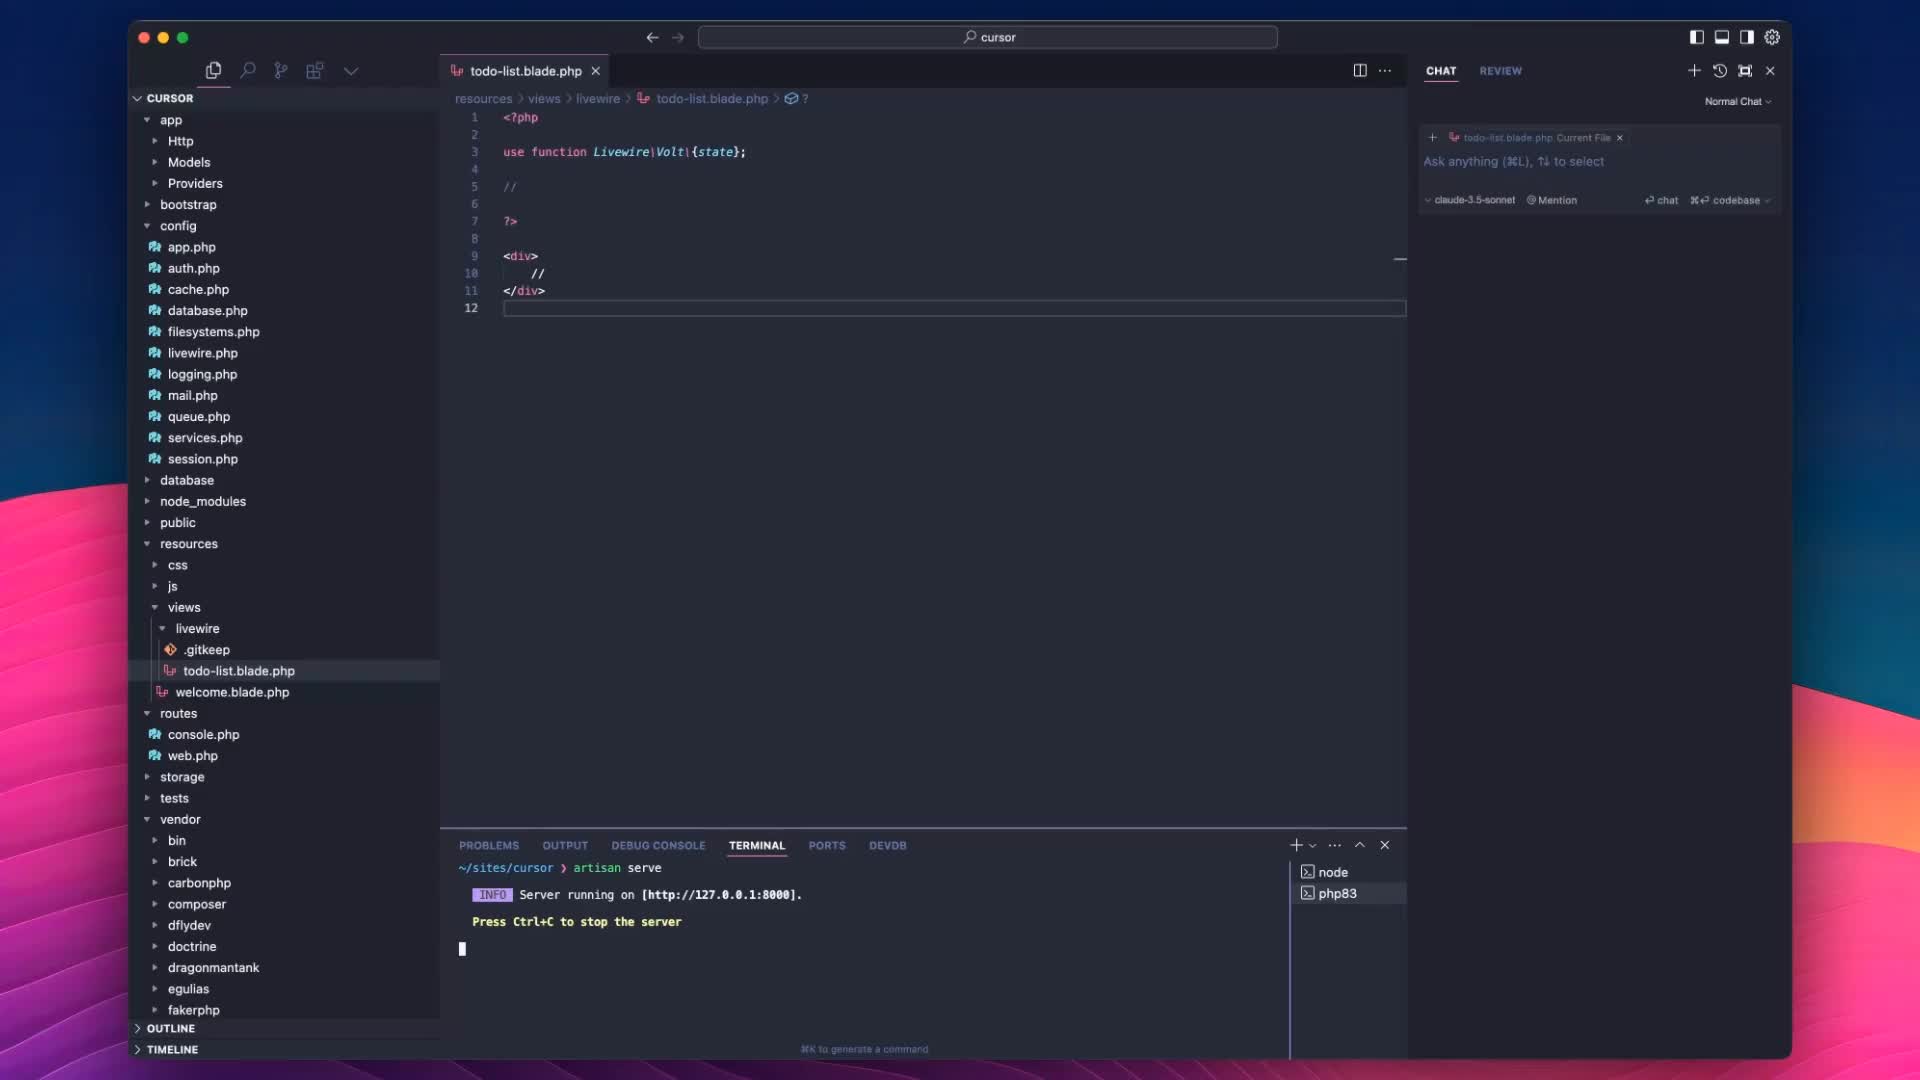1920x1080 pixels.
Task: Maximize the terminal panel with chevron
Action: [x=1360, y=846]
